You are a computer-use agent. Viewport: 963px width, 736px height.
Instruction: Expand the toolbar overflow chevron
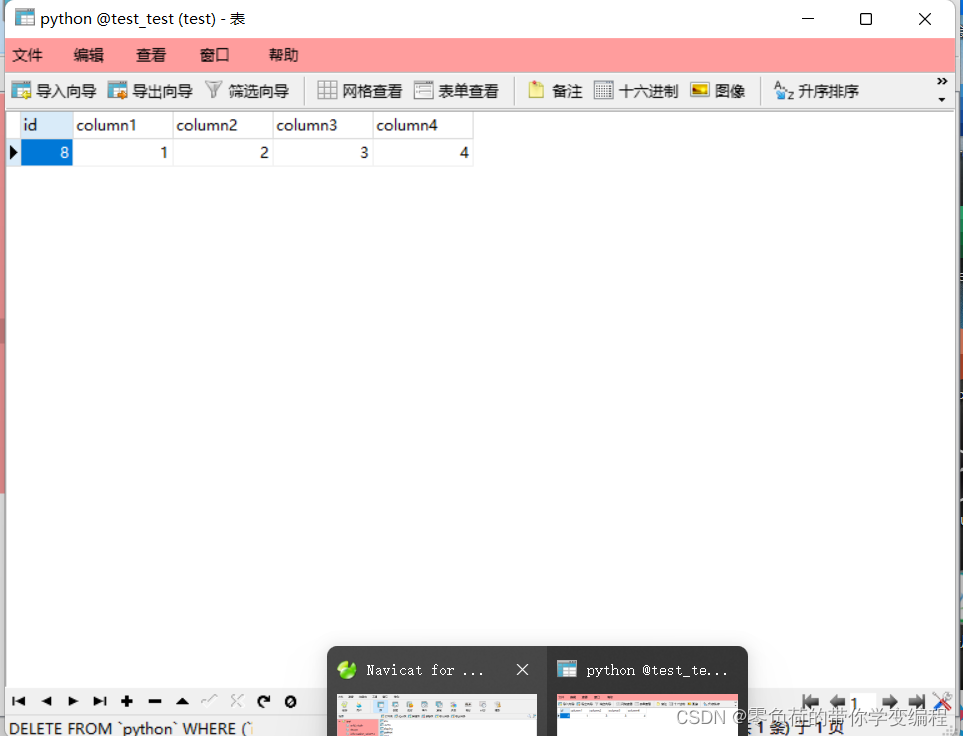pos(940,80)
